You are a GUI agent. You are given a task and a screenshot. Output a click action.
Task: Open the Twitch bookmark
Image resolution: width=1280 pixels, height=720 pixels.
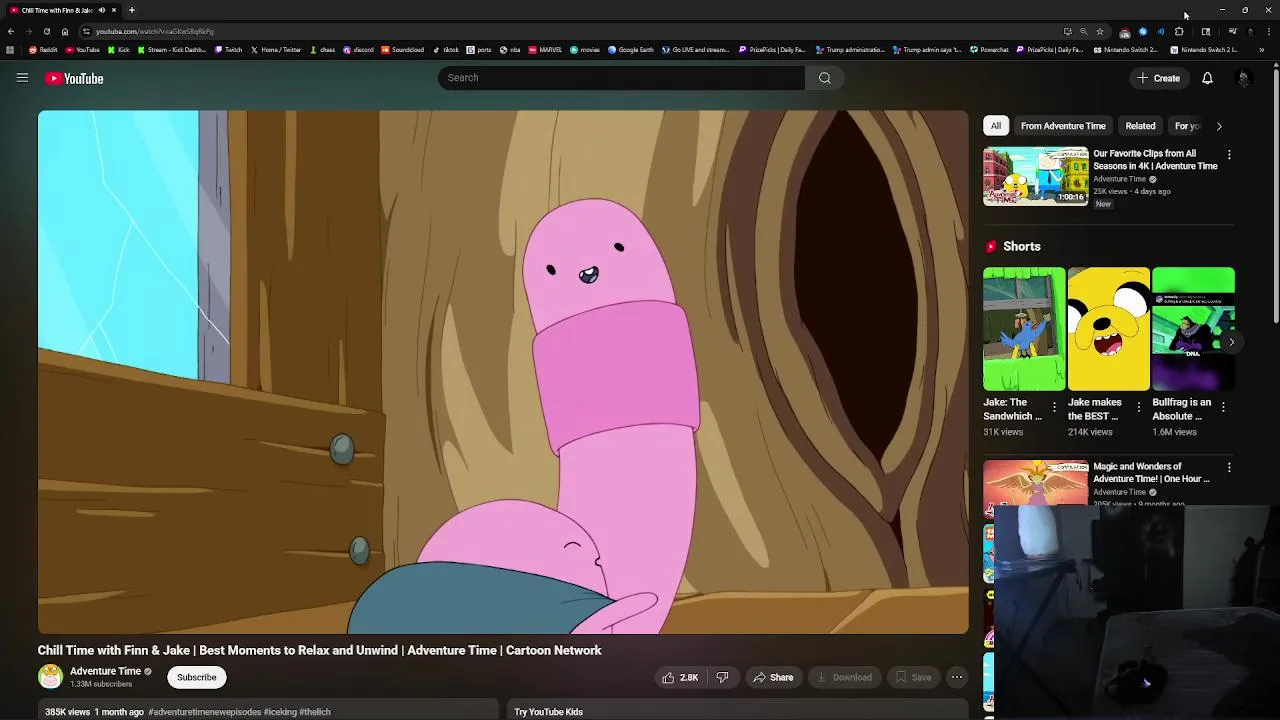[229, 49]
